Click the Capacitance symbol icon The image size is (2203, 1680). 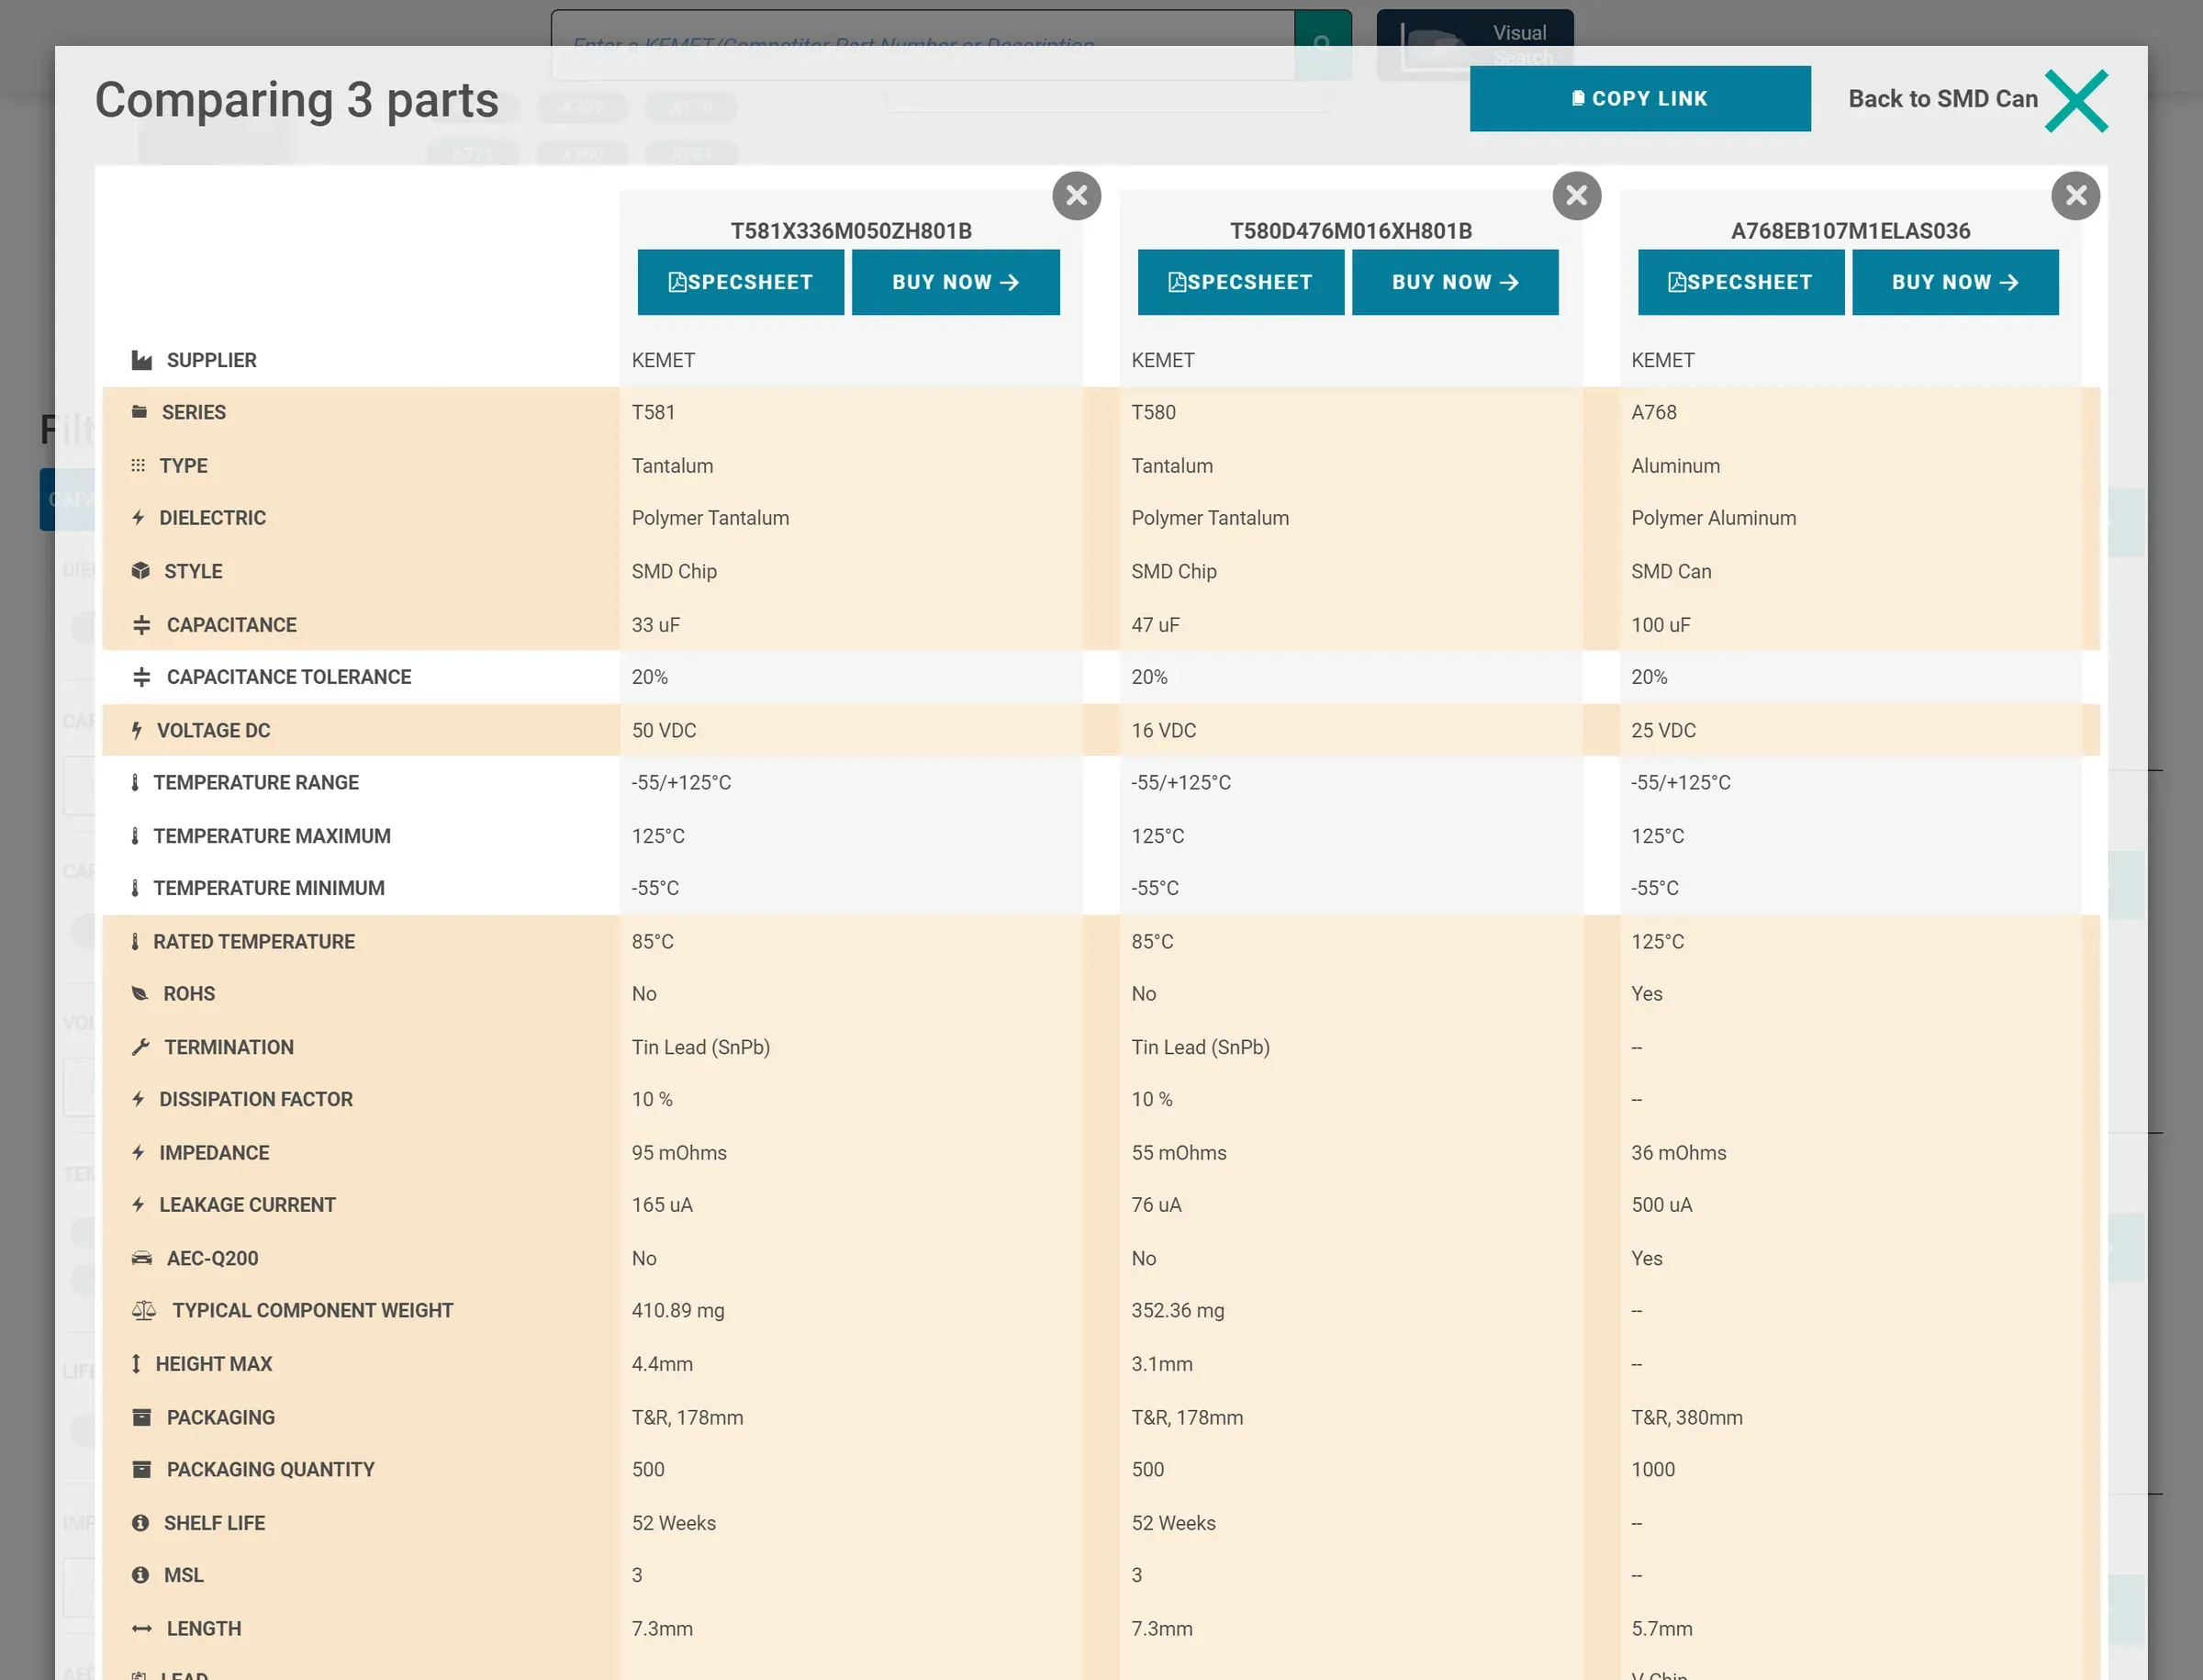(141, 625)
